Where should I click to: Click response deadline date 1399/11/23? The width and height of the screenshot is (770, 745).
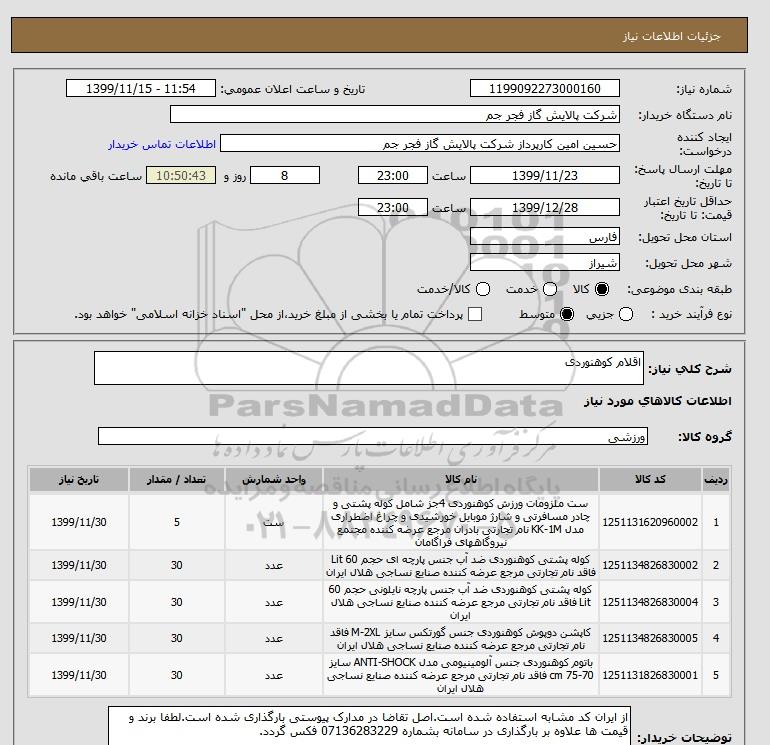coord(545,175)
